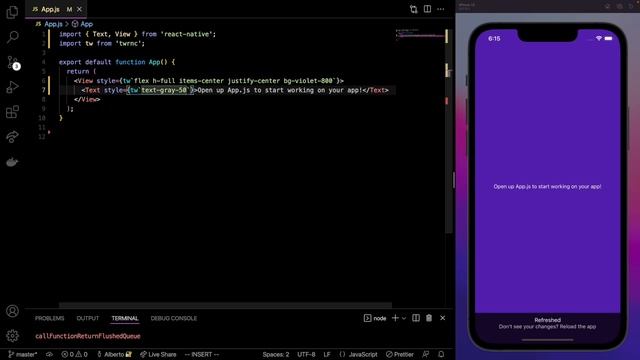Switch to the PROBLEMS panel tab

pos(49,318)
